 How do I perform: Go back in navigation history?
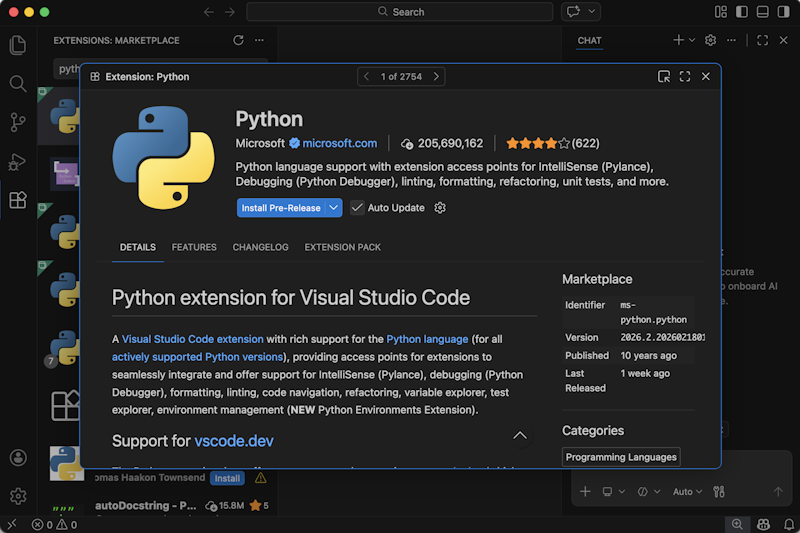tap(208, 12)
